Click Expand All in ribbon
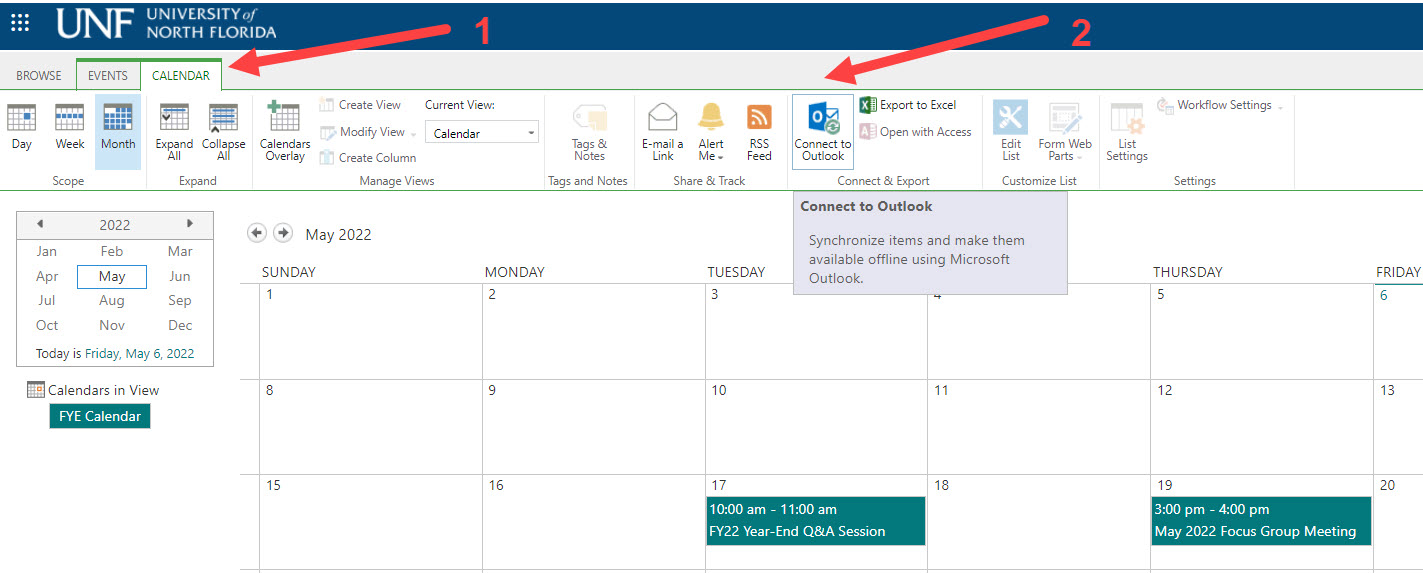Image resolution: width=1423 pixels, height=573 pixels. point(174,132)
